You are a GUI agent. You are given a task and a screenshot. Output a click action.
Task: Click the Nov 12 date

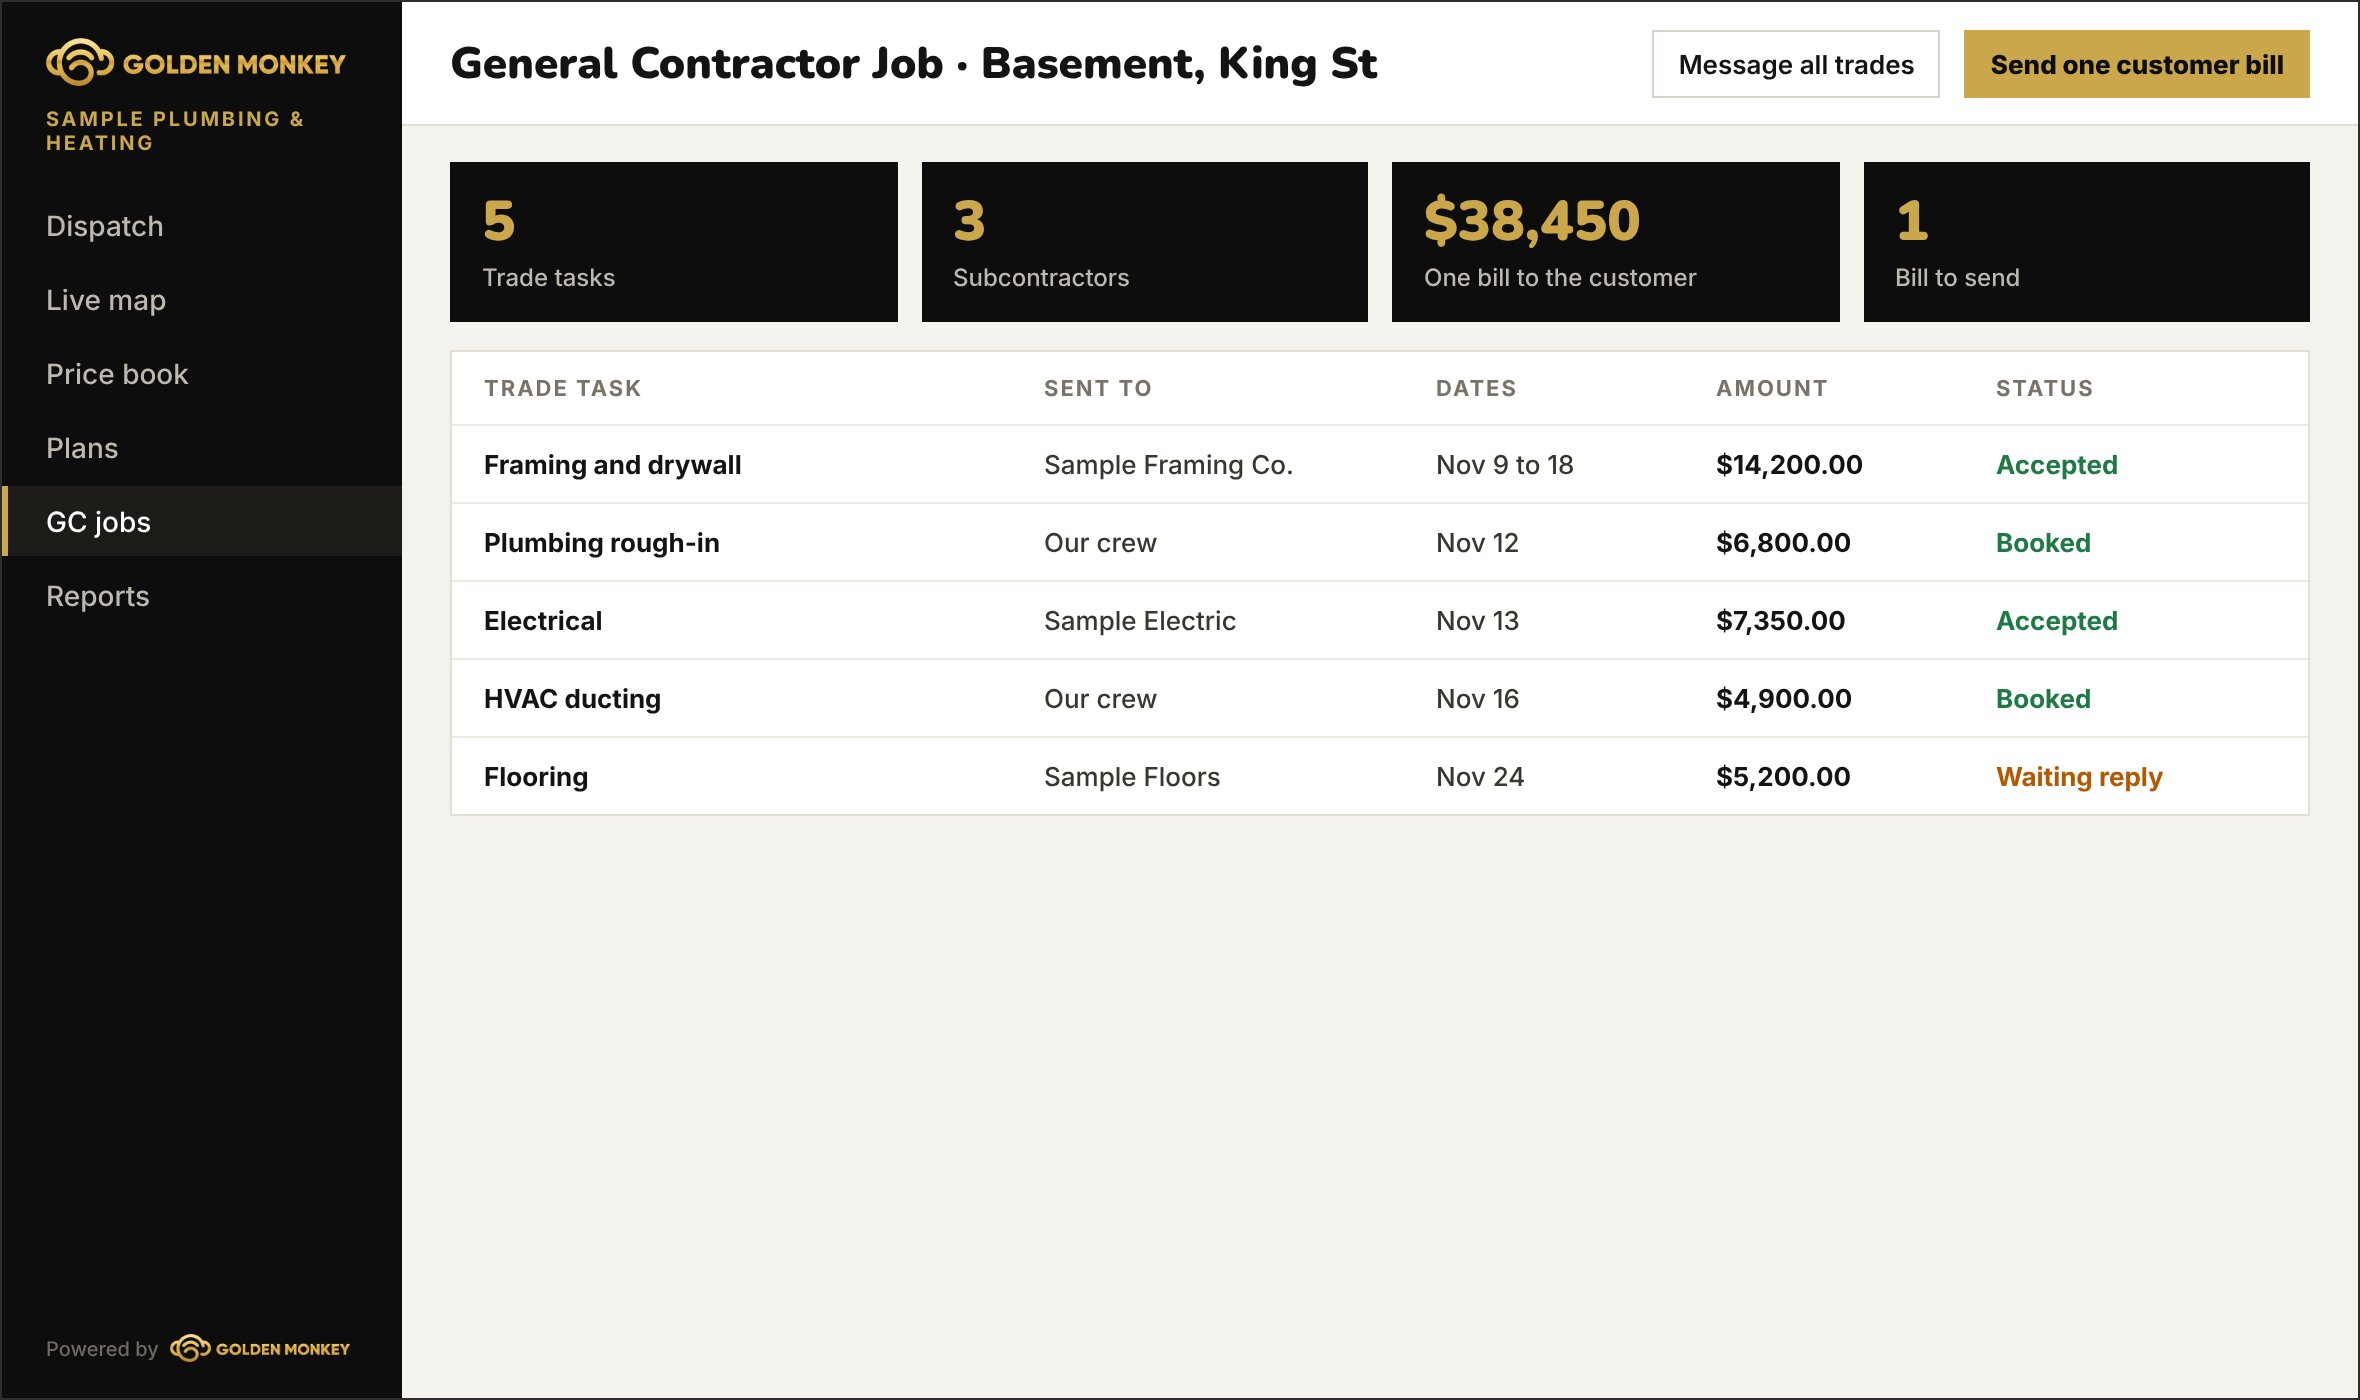[x=1477, y=542]
